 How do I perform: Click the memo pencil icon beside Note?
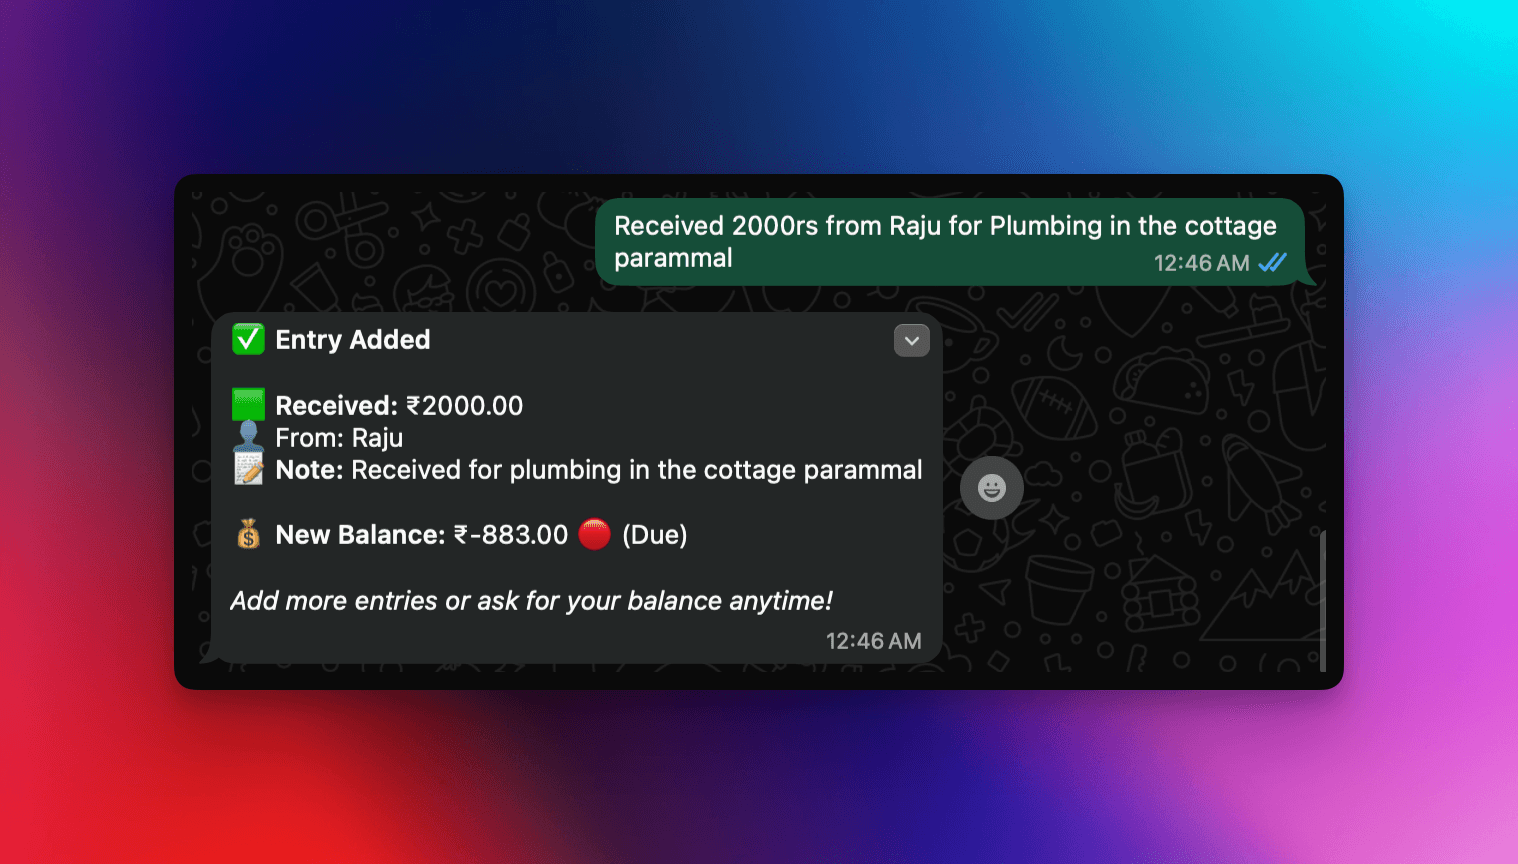[248, 469]
